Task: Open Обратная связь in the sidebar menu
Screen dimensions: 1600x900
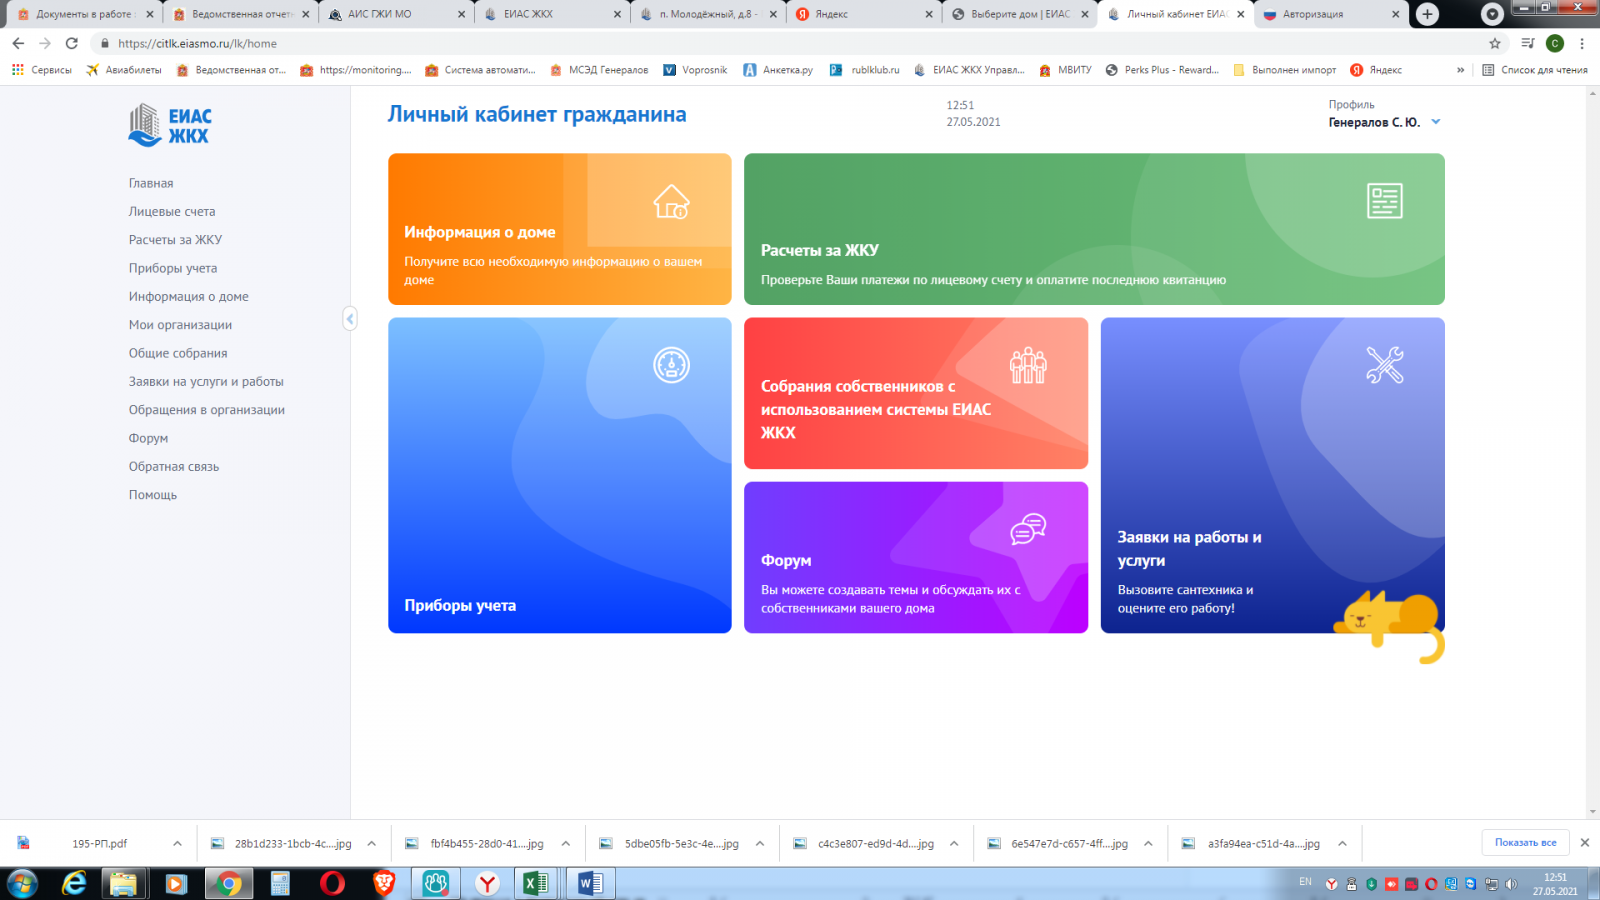Action: [x=174, y=467]
